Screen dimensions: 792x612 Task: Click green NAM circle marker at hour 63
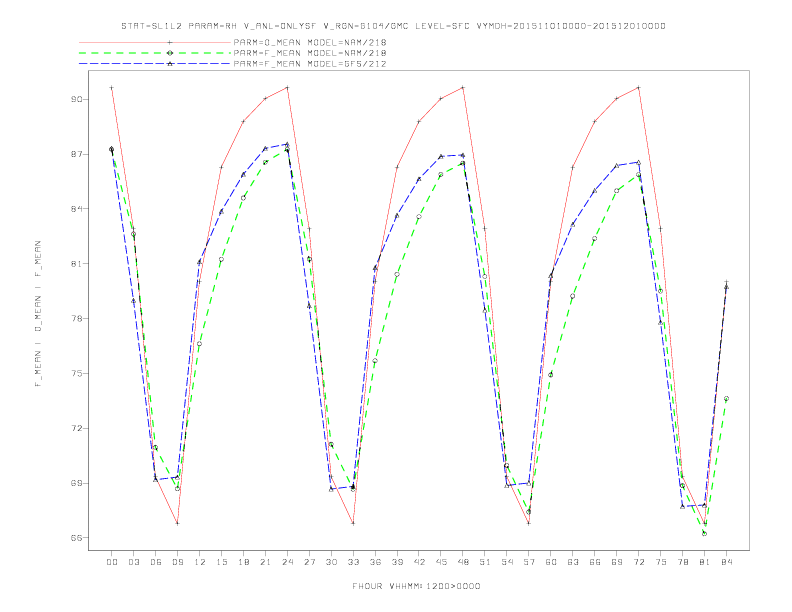(x=572, y=296)
